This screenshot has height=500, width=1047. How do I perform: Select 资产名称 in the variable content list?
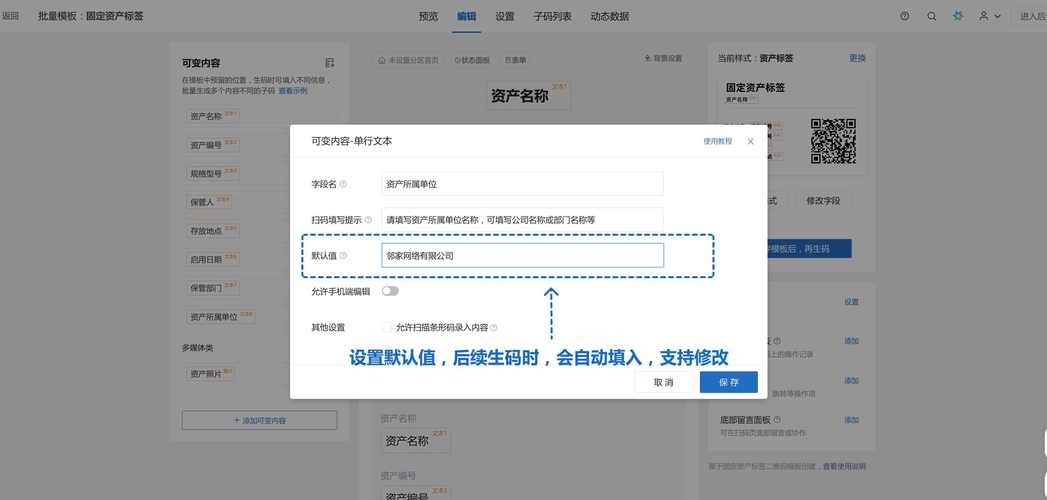tap(213, 116)
